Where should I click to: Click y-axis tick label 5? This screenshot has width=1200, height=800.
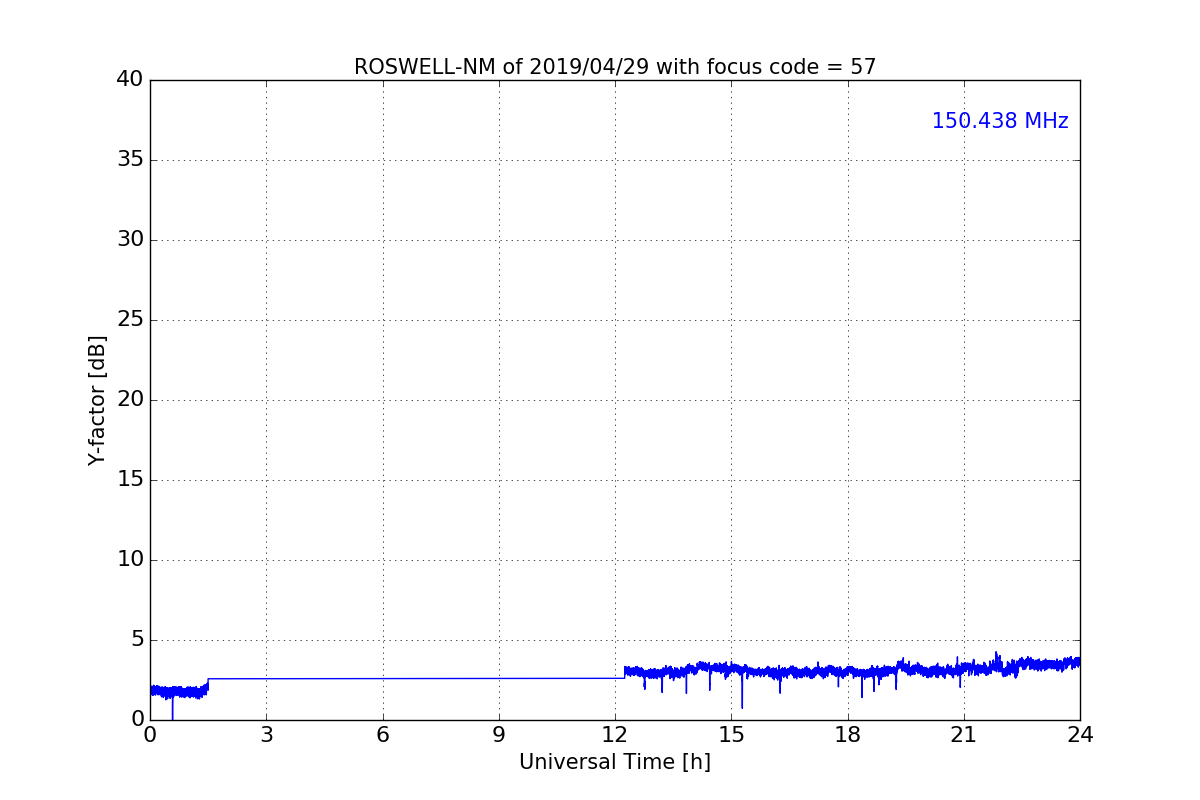136,640
